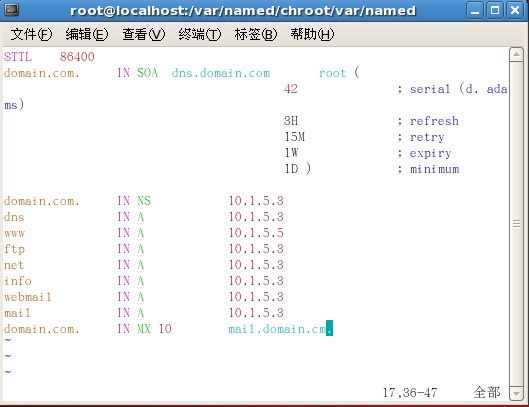Open the 终端(T) menu
The image size is (529, 407).
pyautogui.click(x=200, y=34)
